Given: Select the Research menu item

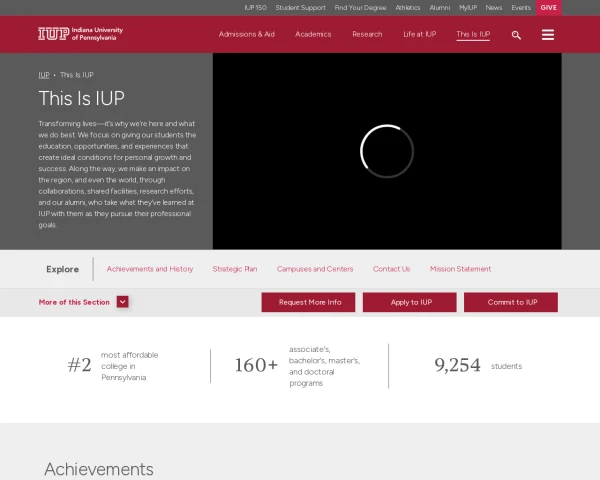Looking at the screenshot, I should [x=367, y=34].
